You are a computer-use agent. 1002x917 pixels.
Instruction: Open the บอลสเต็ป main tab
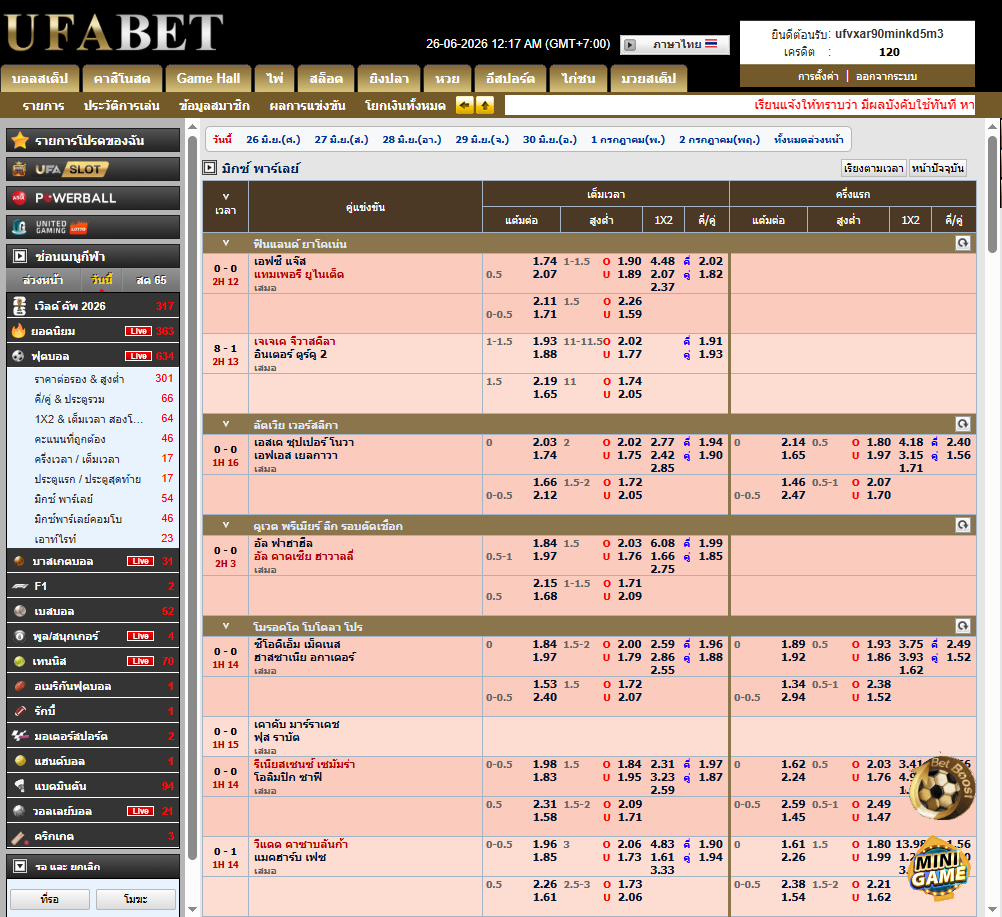[40, 79]
